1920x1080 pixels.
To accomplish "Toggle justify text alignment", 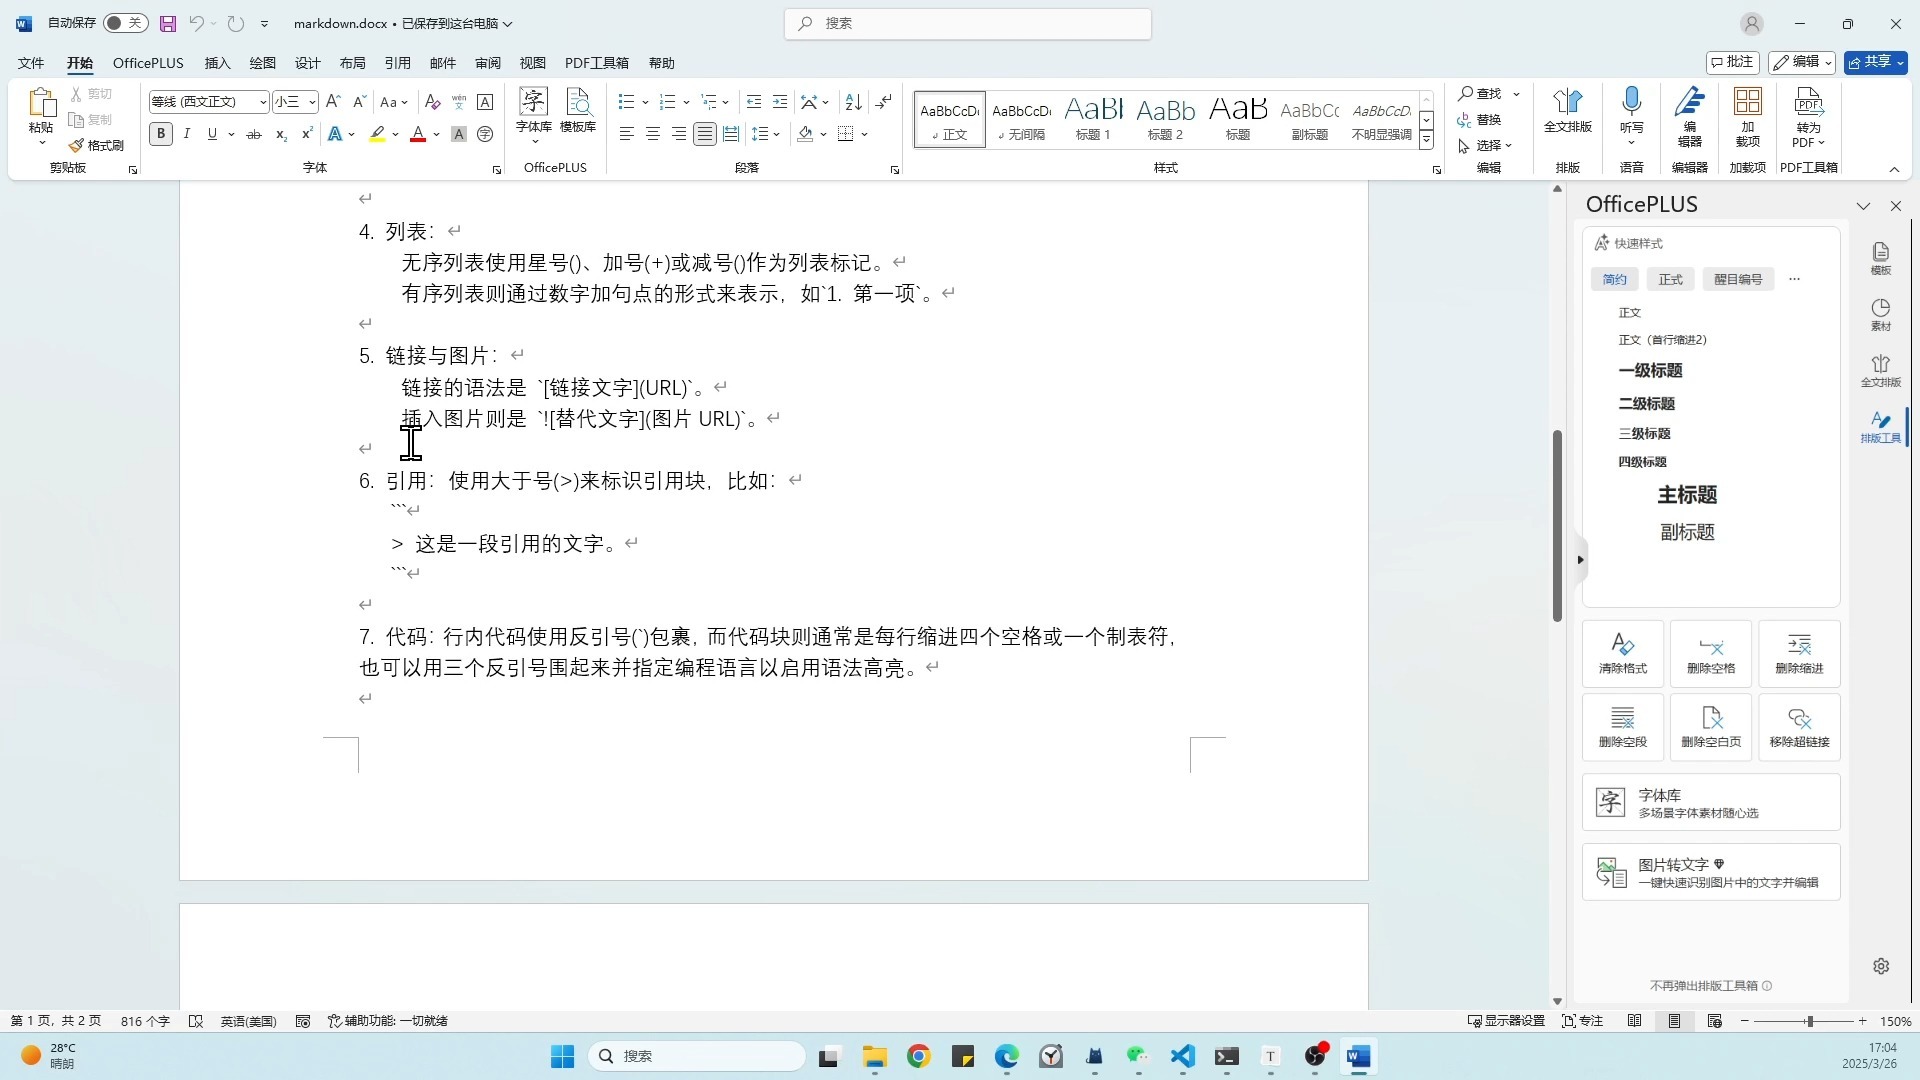I will click(705, 134).
